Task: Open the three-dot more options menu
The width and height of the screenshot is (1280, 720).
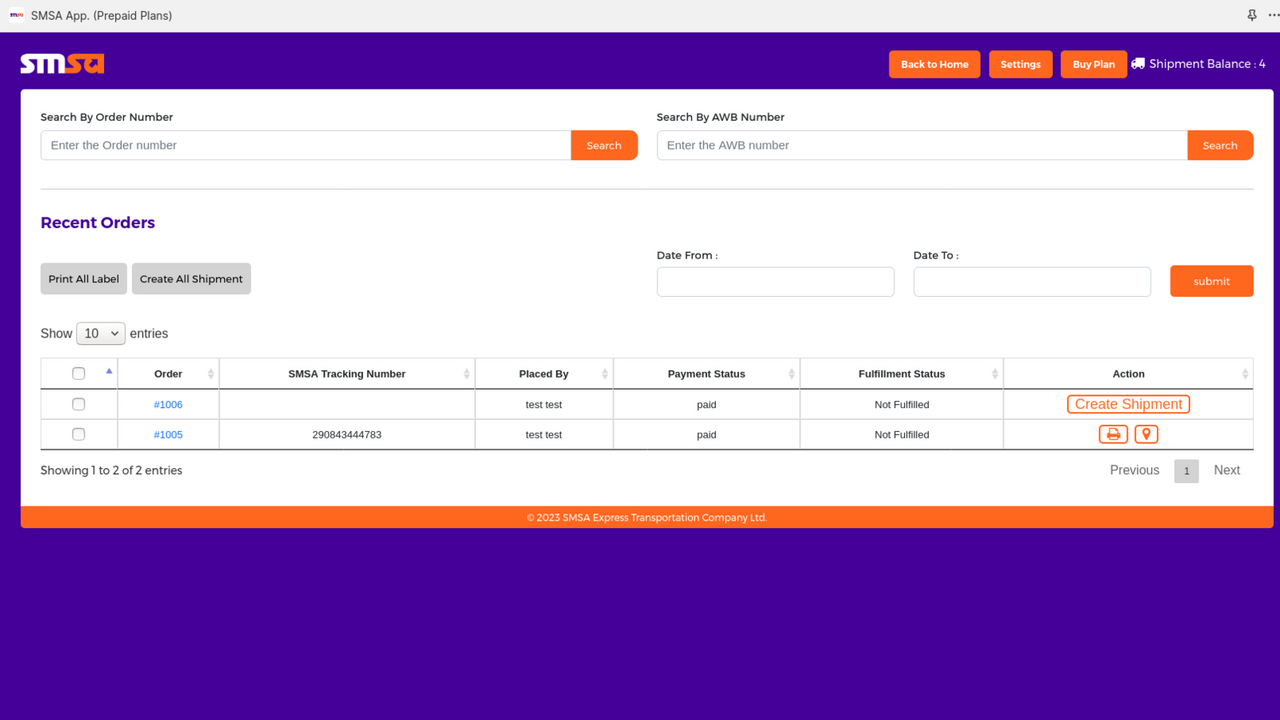Action: coord(1273,15)
